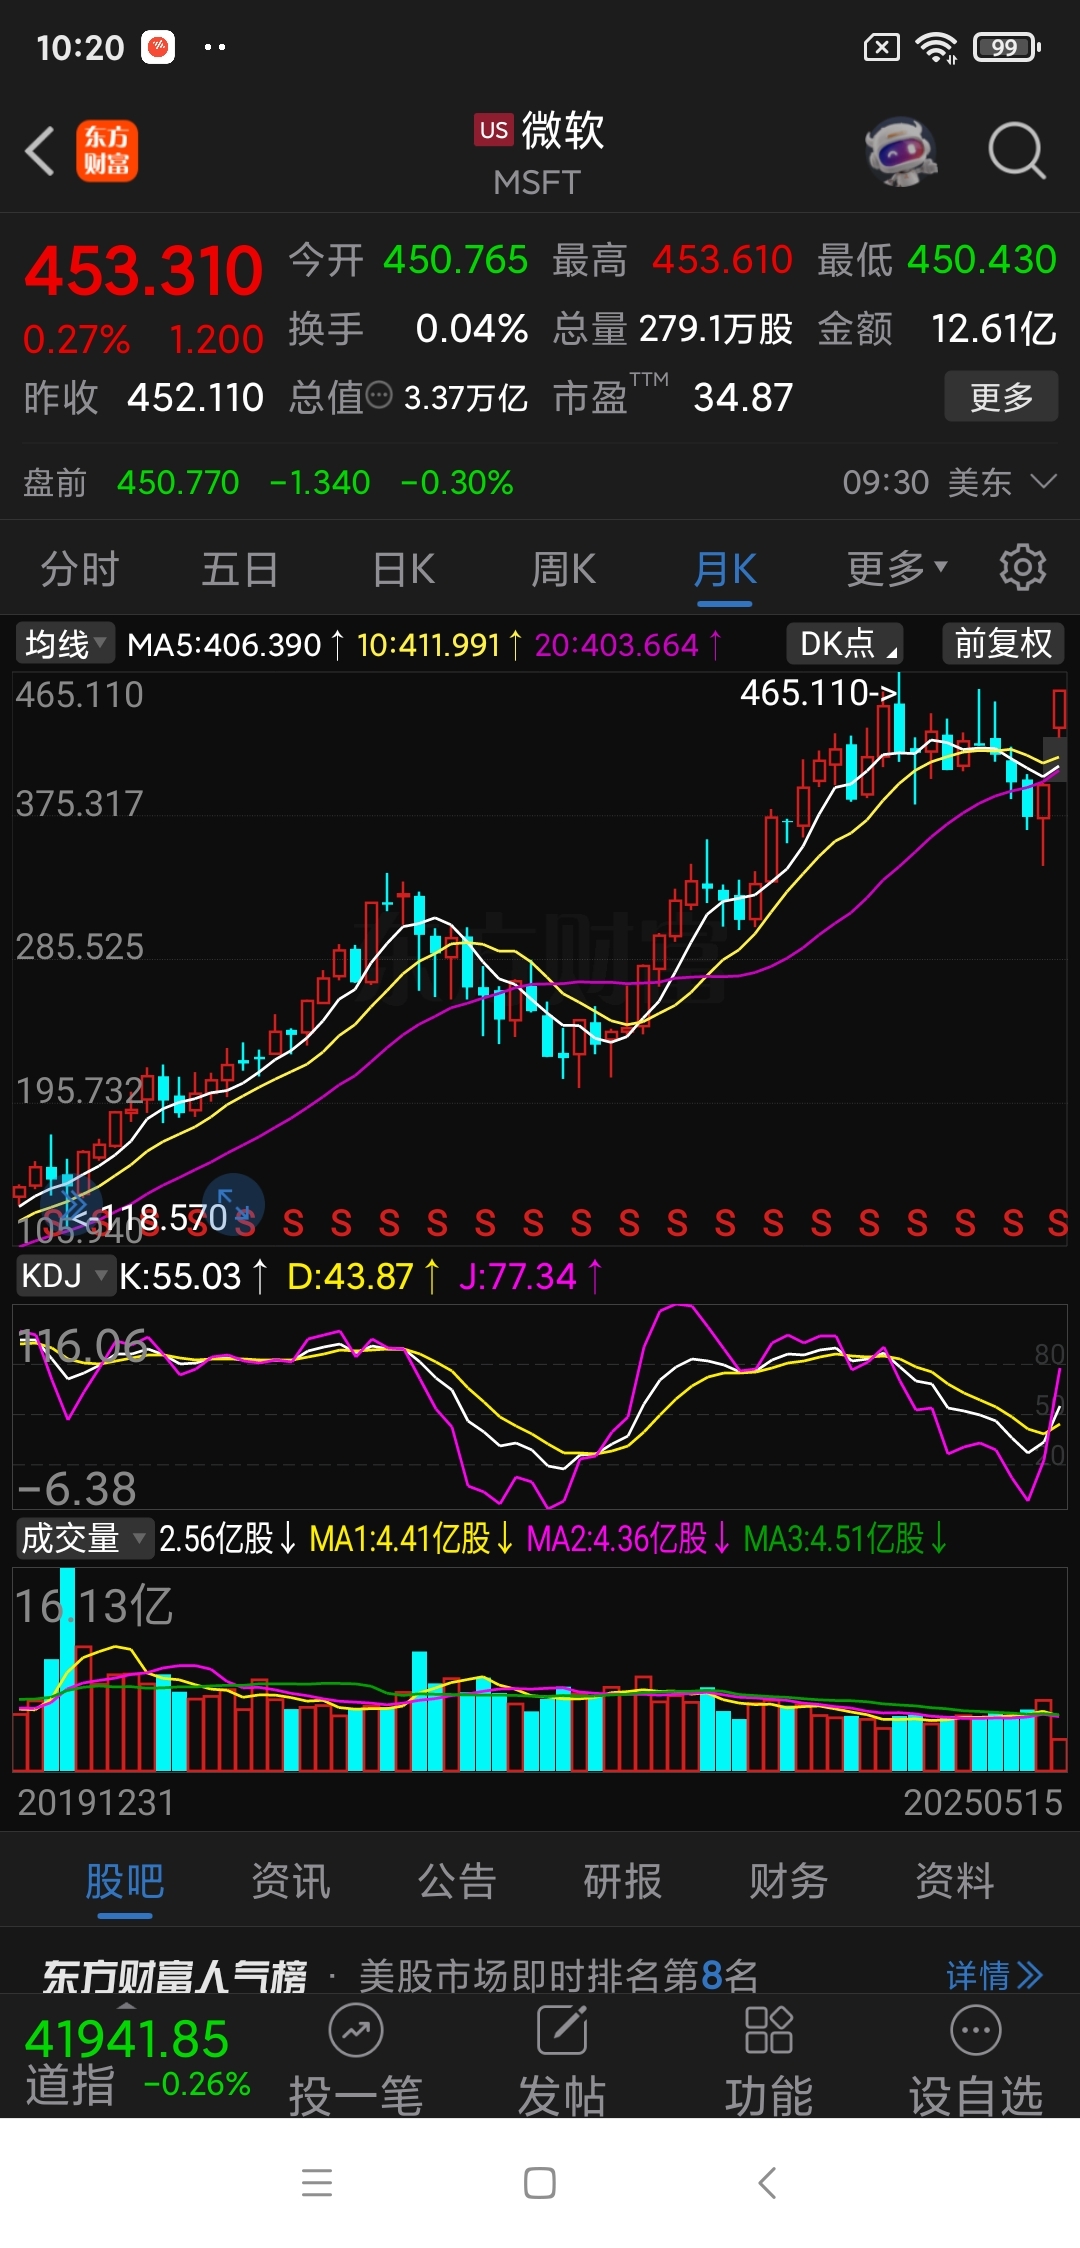Tap the Android recent apps menu icon
1080x2248 pixels.
tap(317, 2182)
